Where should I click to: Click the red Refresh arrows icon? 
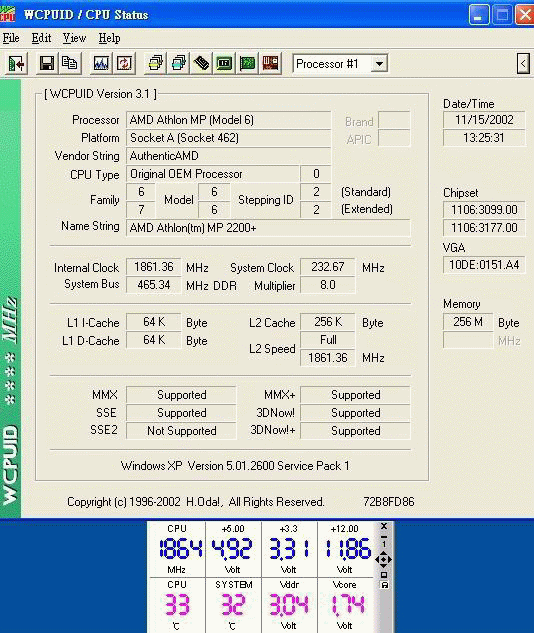point(124,63)
